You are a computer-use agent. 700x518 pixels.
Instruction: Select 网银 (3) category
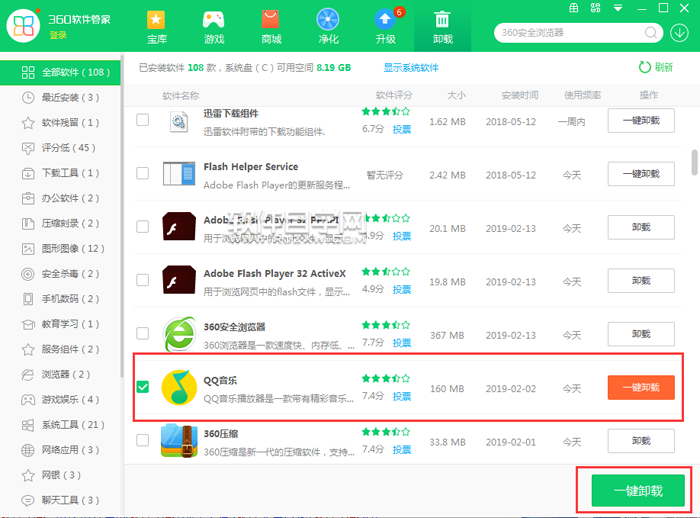tap(60, 475)
